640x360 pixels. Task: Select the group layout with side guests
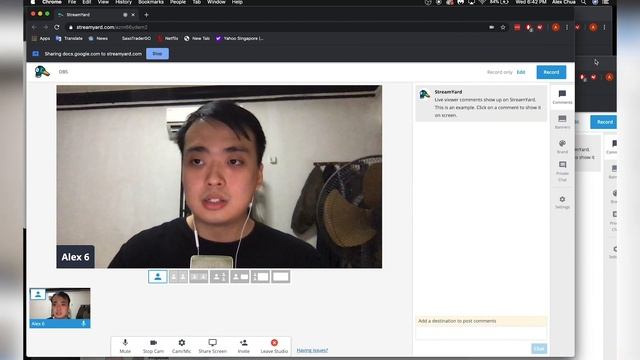[x=219, y=277]
